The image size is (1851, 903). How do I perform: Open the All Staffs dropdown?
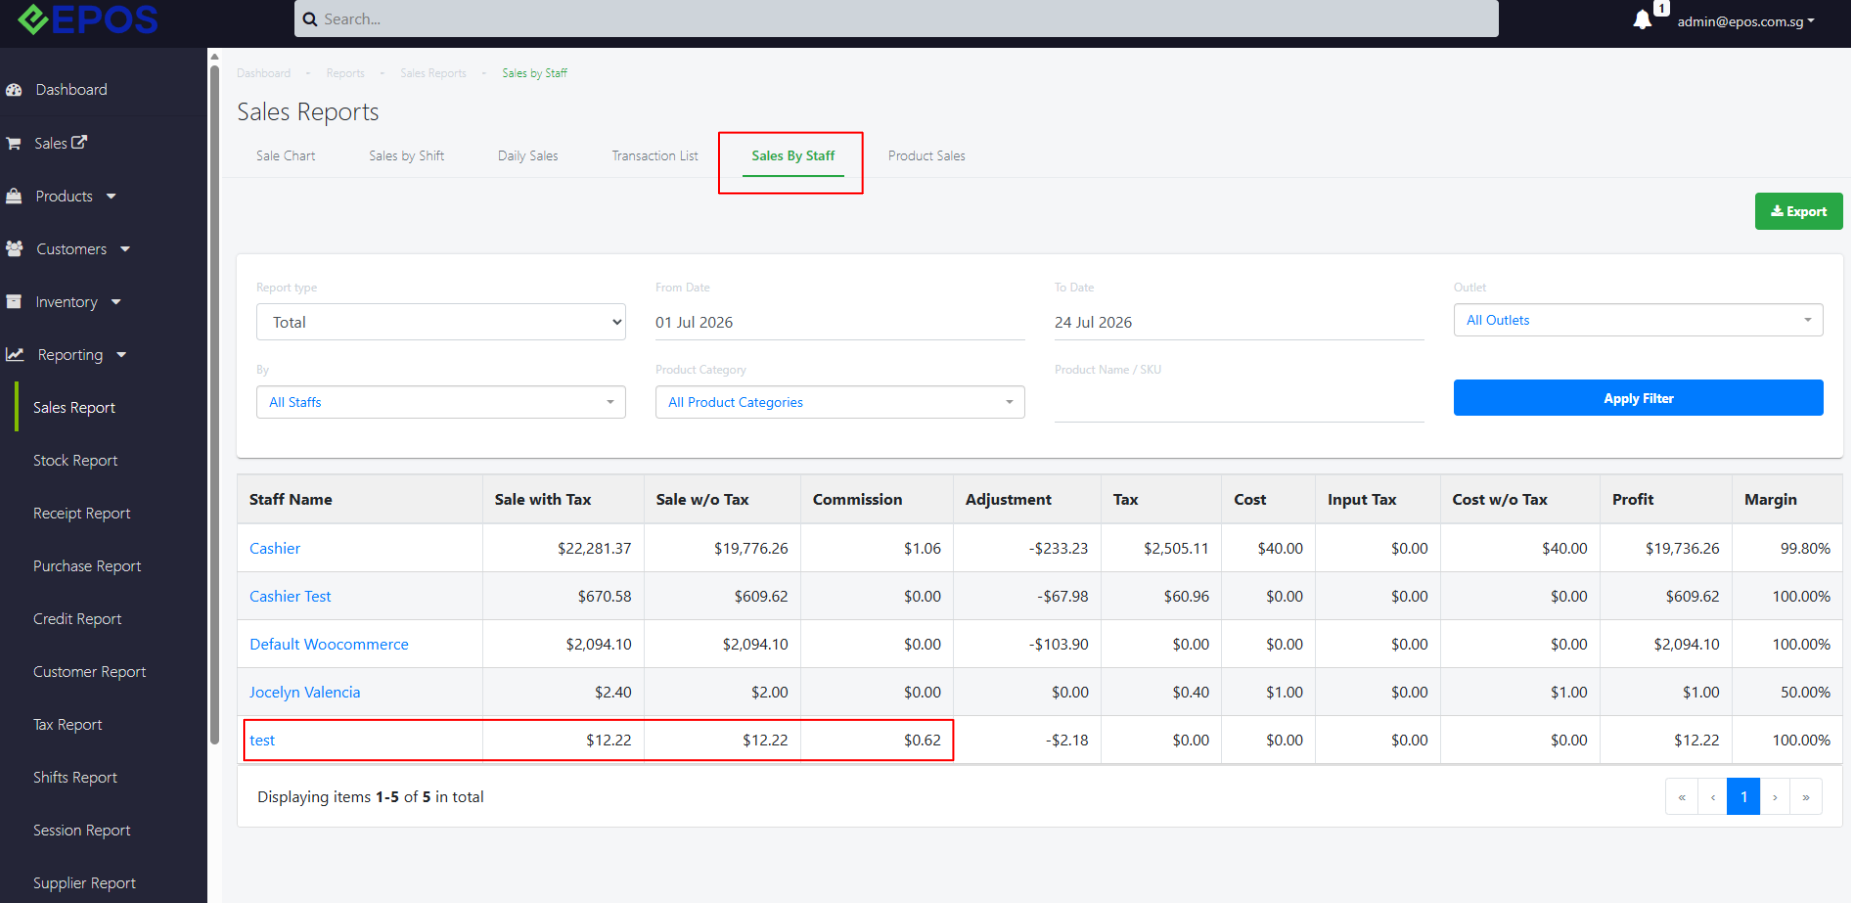click(x=441, y=402)
